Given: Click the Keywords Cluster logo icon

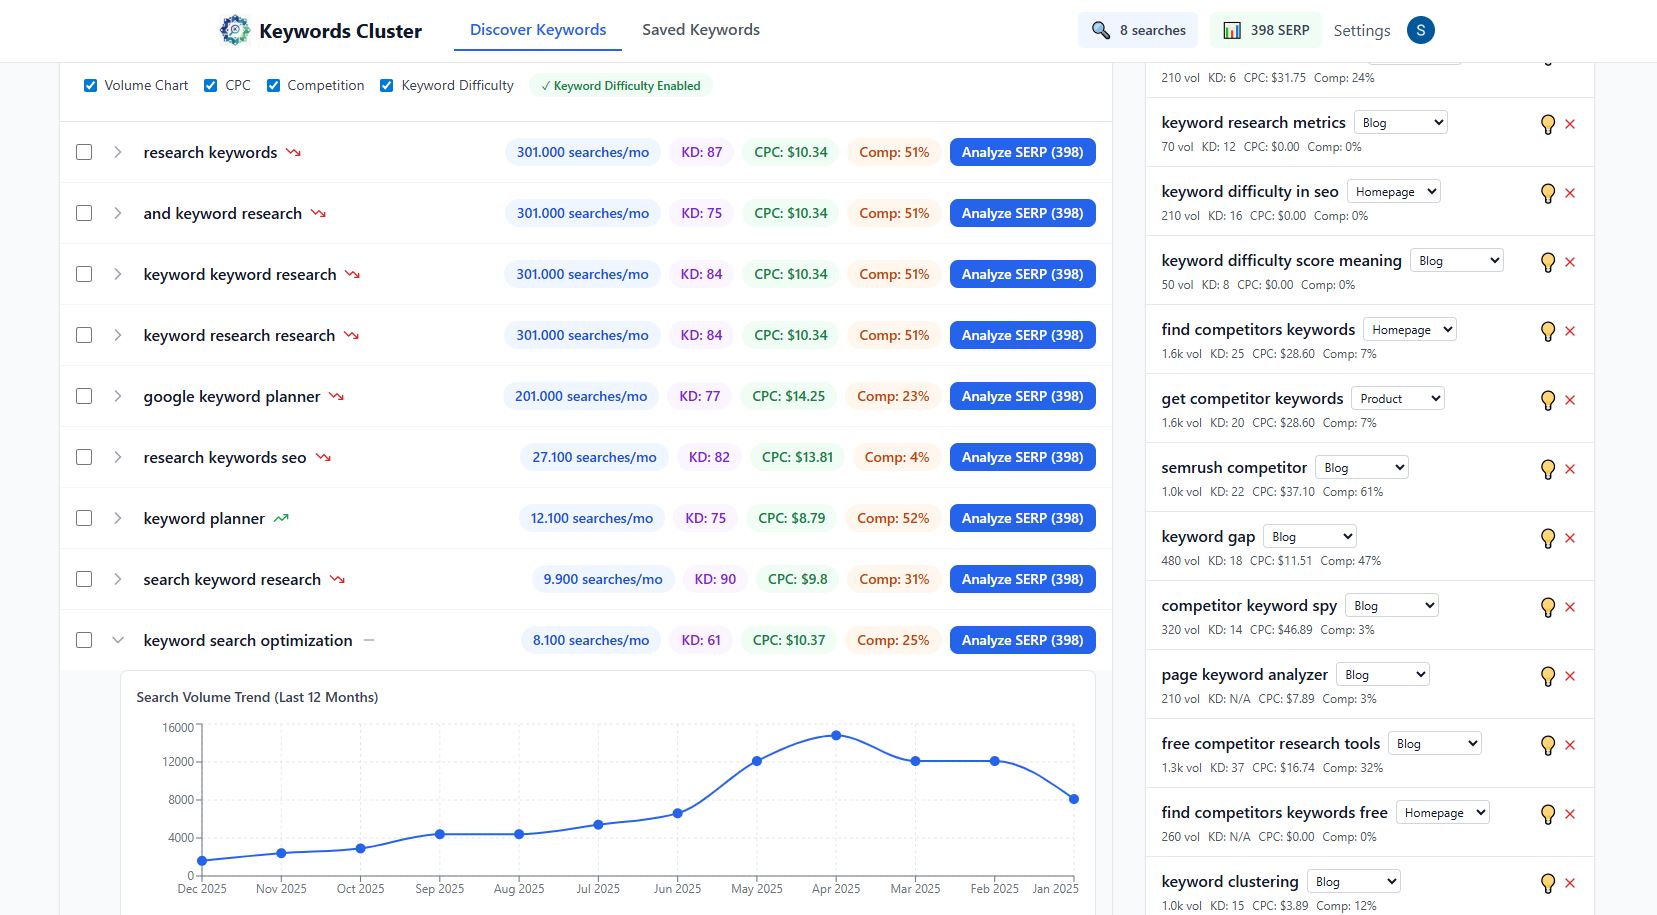Looking at the screenshot, I should click(x=234, y=30).
